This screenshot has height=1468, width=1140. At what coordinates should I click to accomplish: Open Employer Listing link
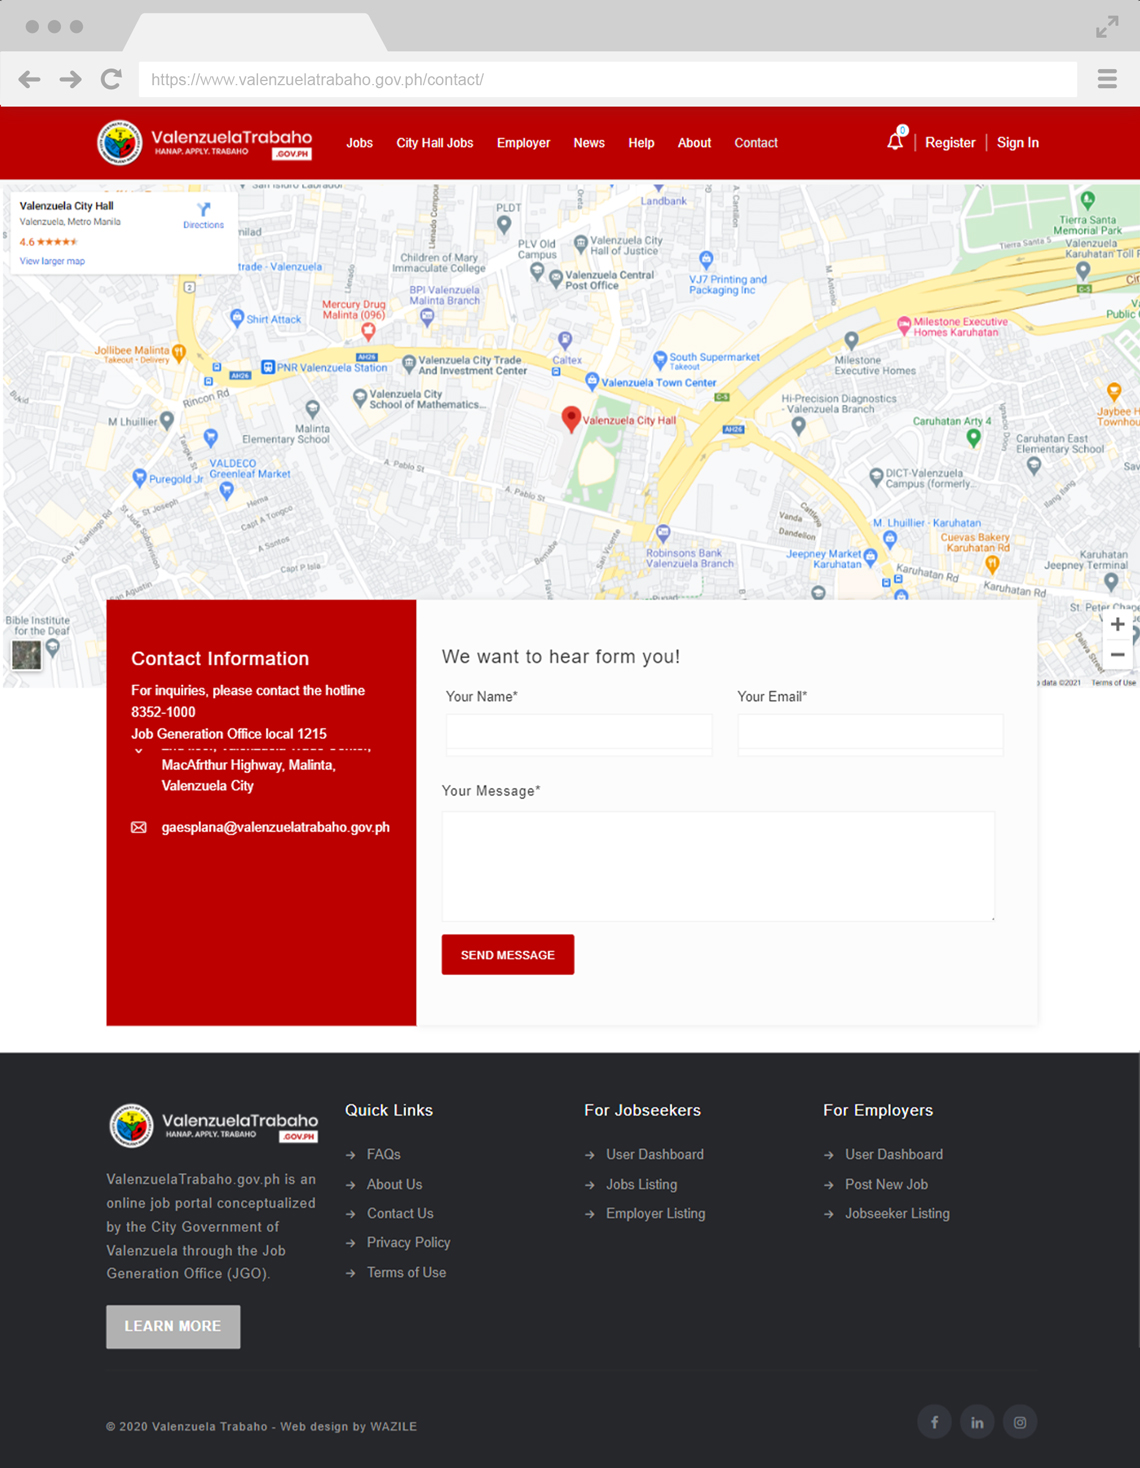656,1213
